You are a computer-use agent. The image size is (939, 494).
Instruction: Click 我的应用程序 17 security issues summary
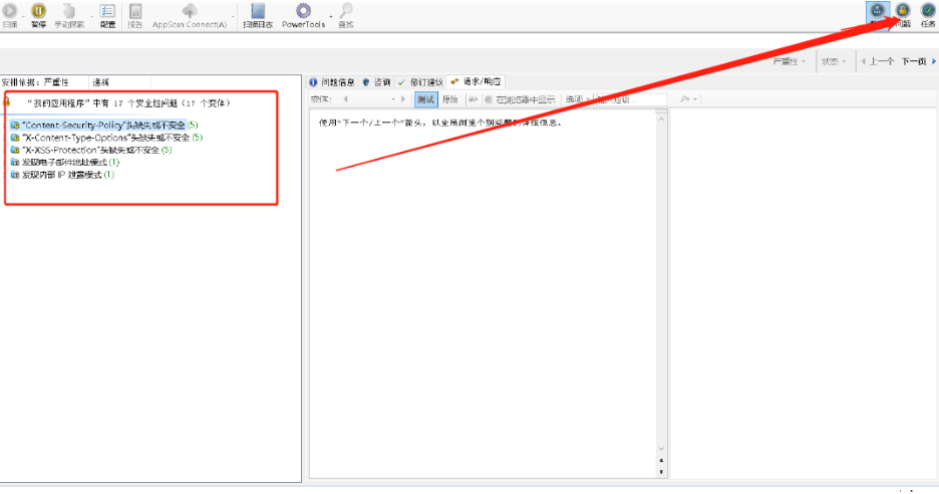point(129,104)
